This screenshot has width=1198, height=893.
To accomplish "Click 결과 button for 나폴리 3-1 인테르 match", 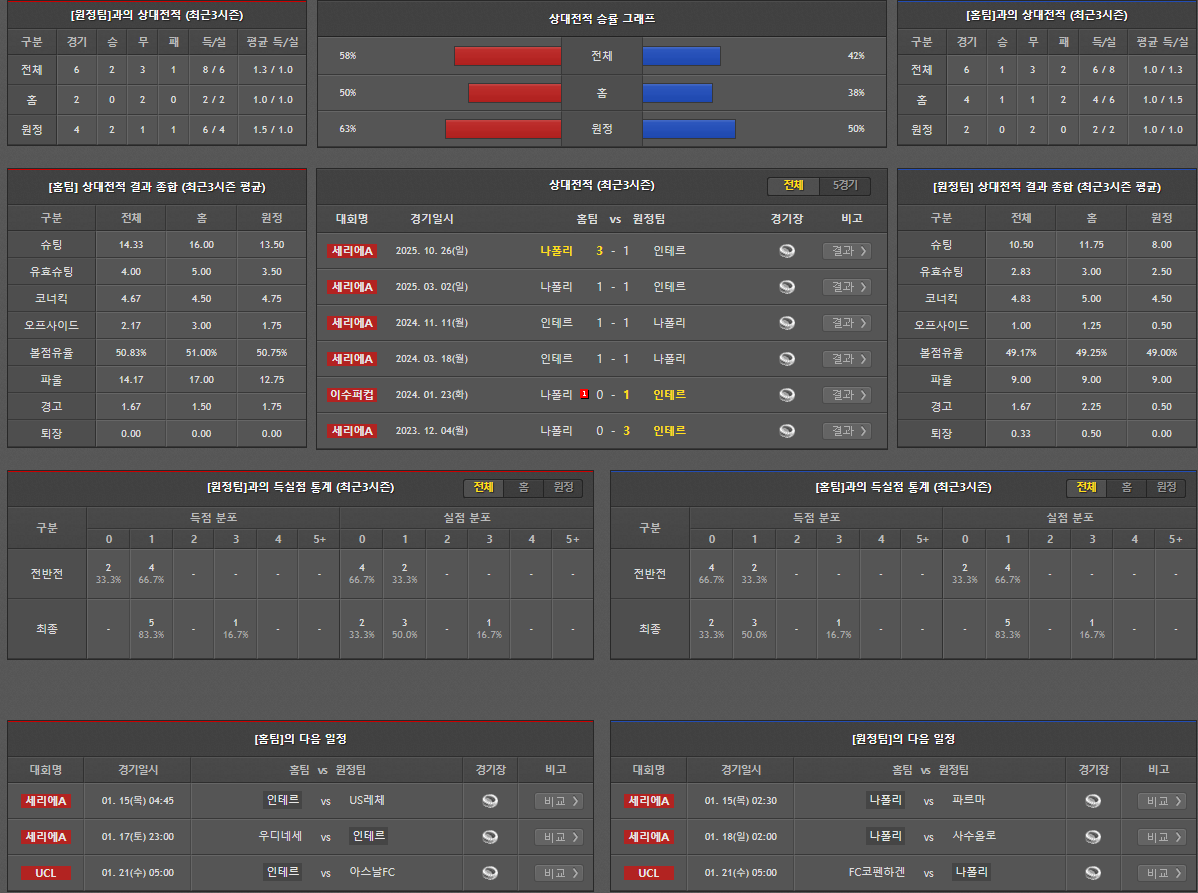I will (x=846, y=251).
